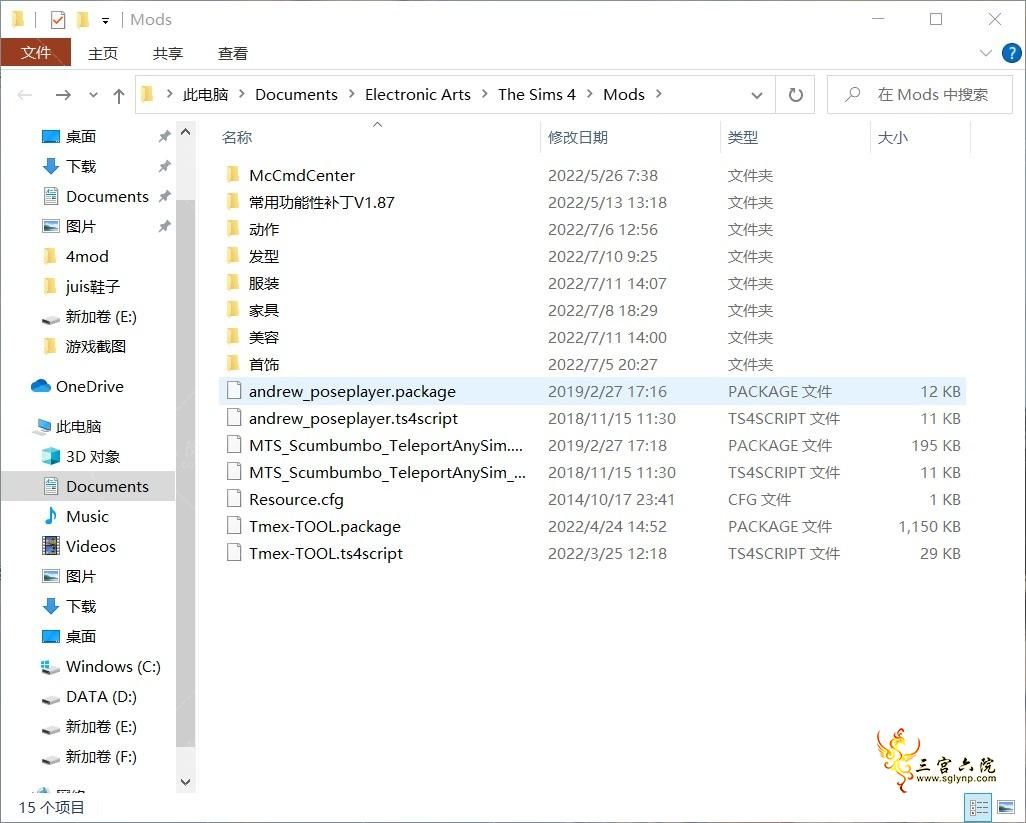Click the new folder icon in title bar
This screenshot has height=823, width=1026.
[83, 20]
